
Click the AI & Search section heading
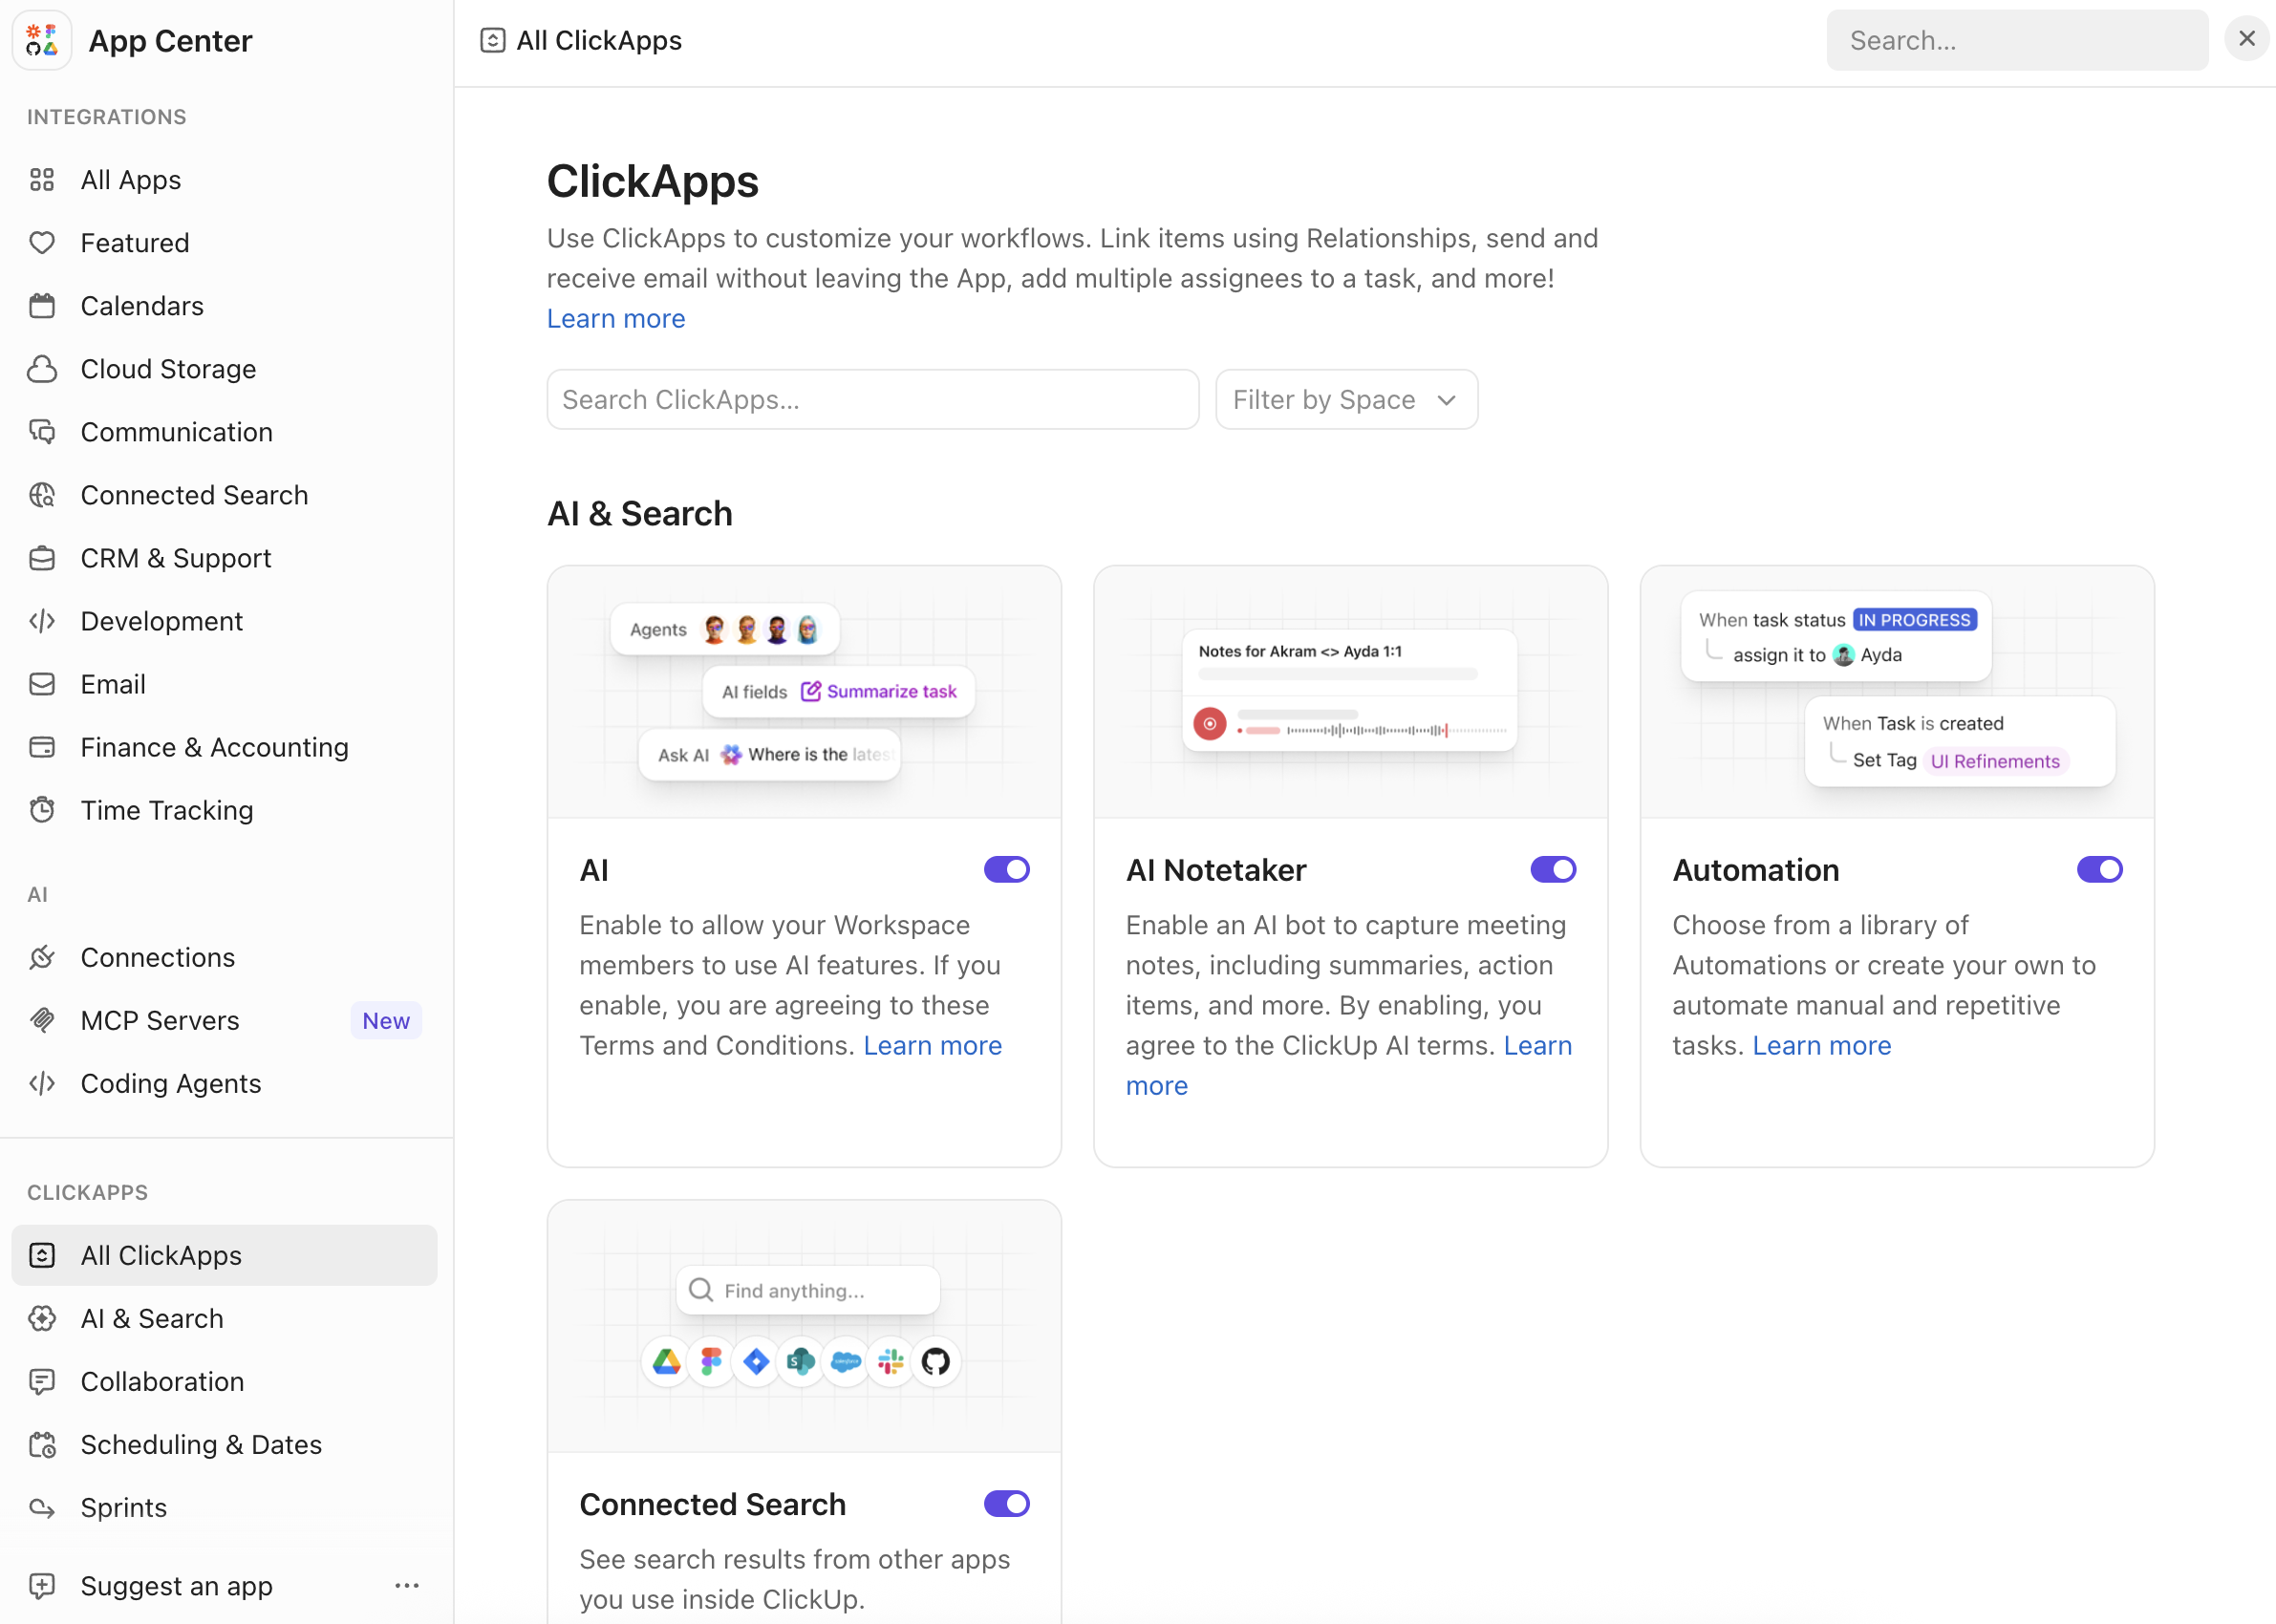click(x=640, y=513)
